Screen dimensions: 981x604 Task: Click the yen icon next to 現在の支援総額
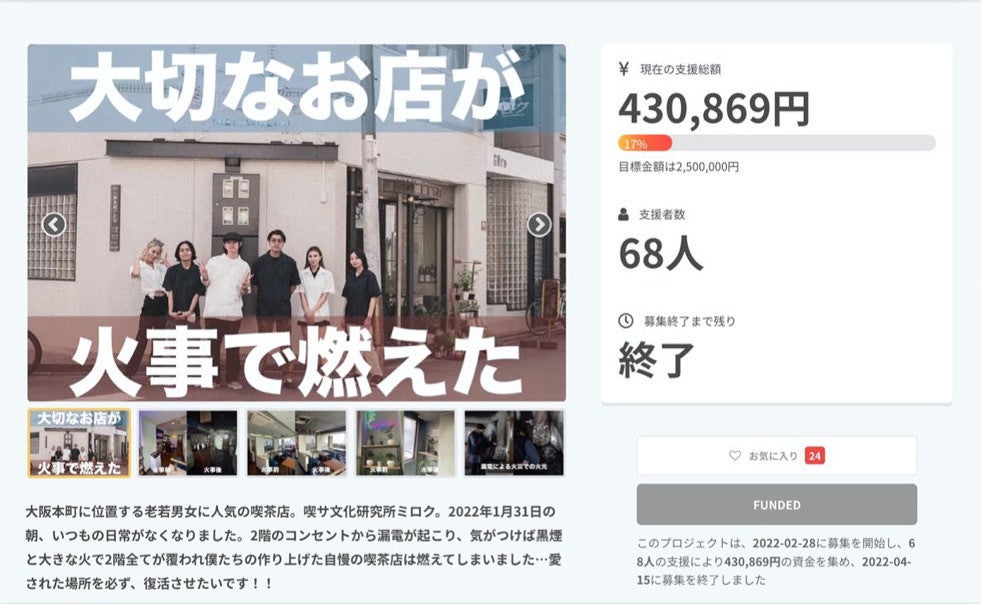[x=623, y=69]
